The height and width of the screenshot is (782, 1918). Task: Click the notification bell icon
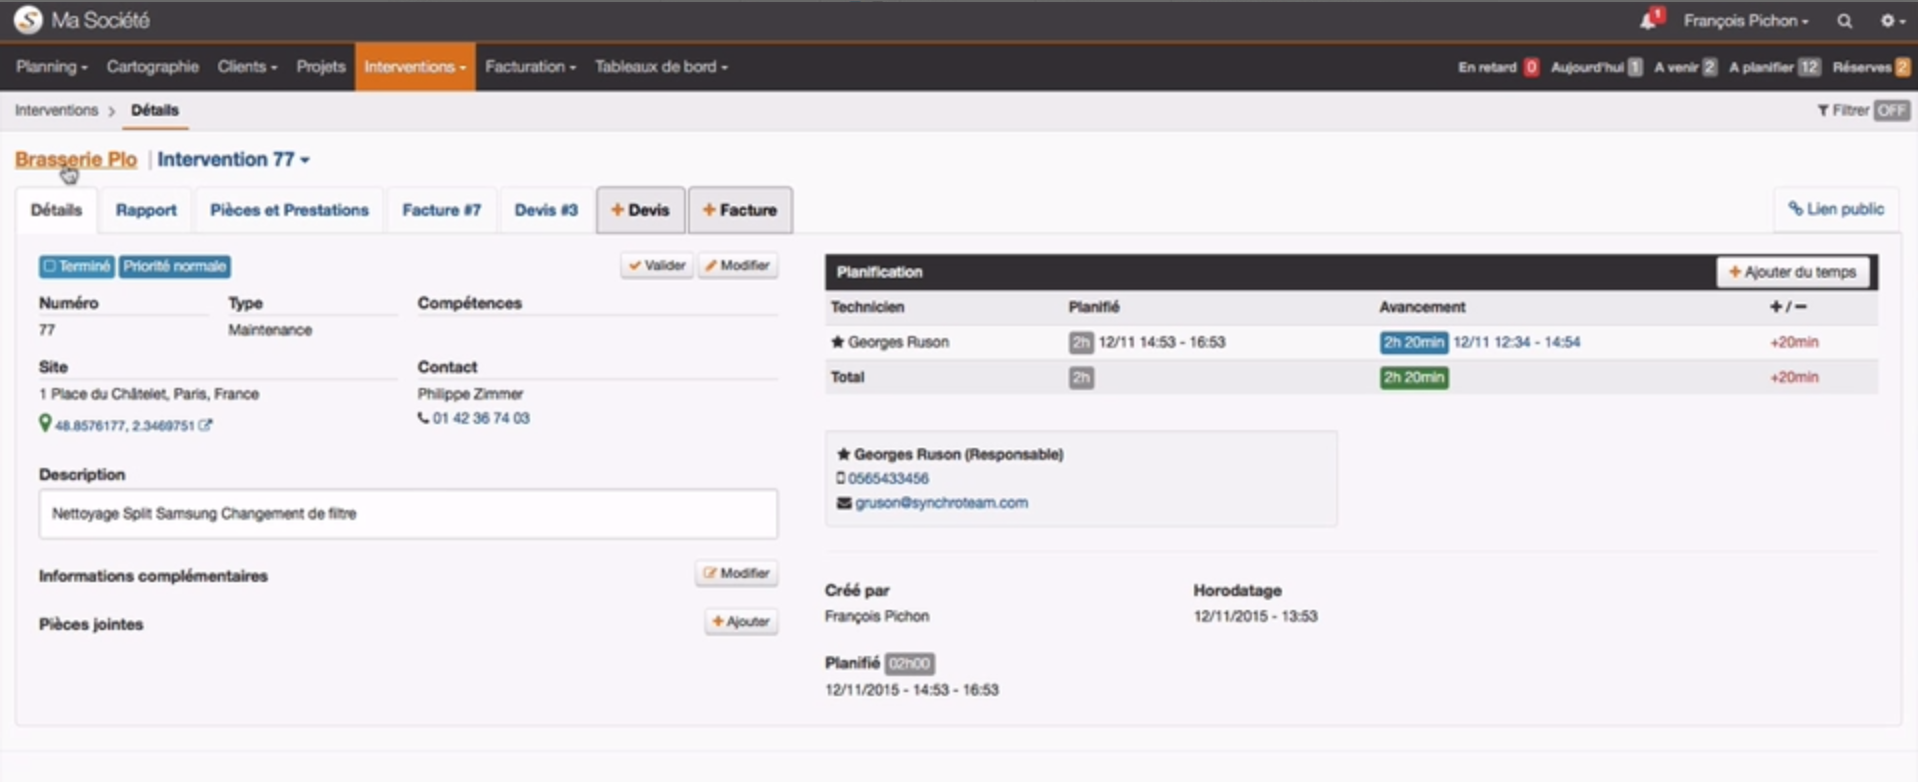point(1648,21)
